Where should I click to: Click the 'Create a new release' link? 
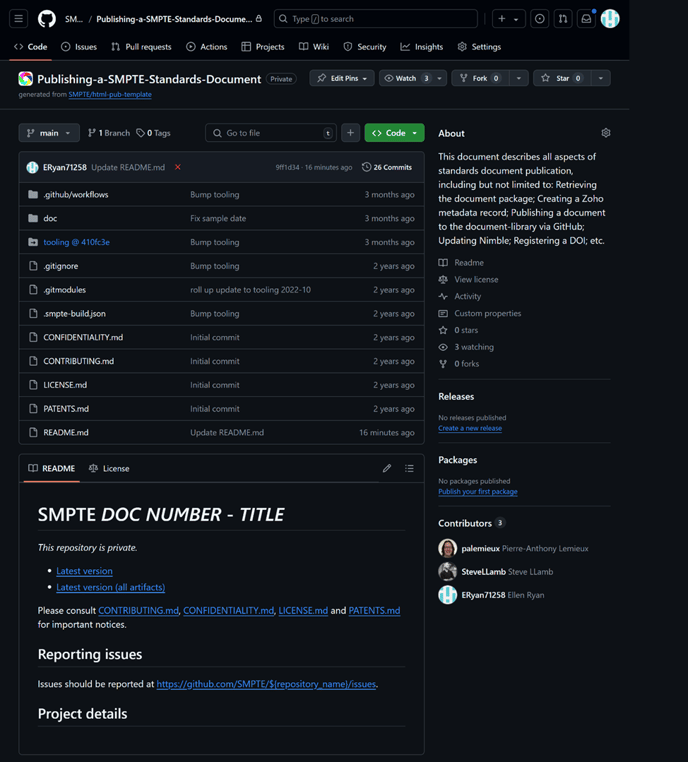click(470, 428)
